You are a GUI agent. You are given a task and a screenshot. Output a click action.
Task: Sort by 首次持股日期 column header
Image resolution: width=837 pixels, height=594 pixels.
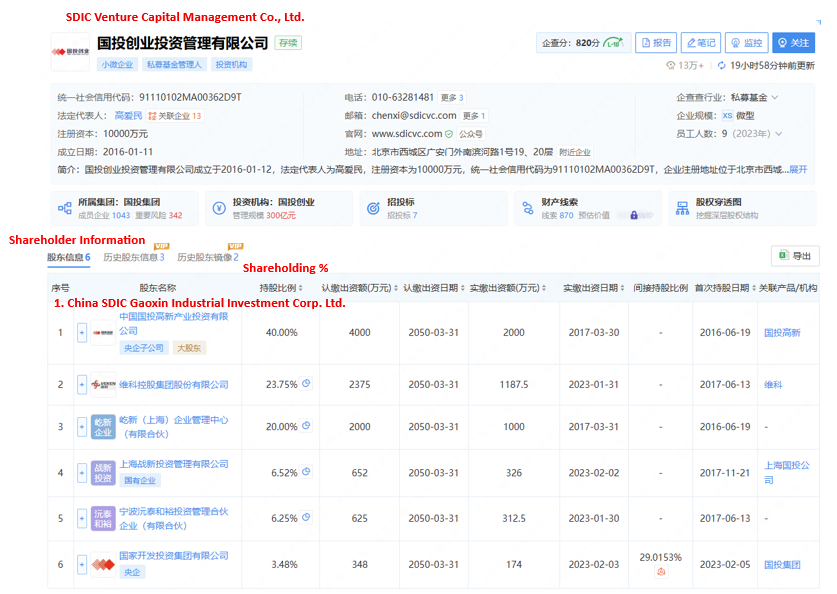(x=725, y=288)
